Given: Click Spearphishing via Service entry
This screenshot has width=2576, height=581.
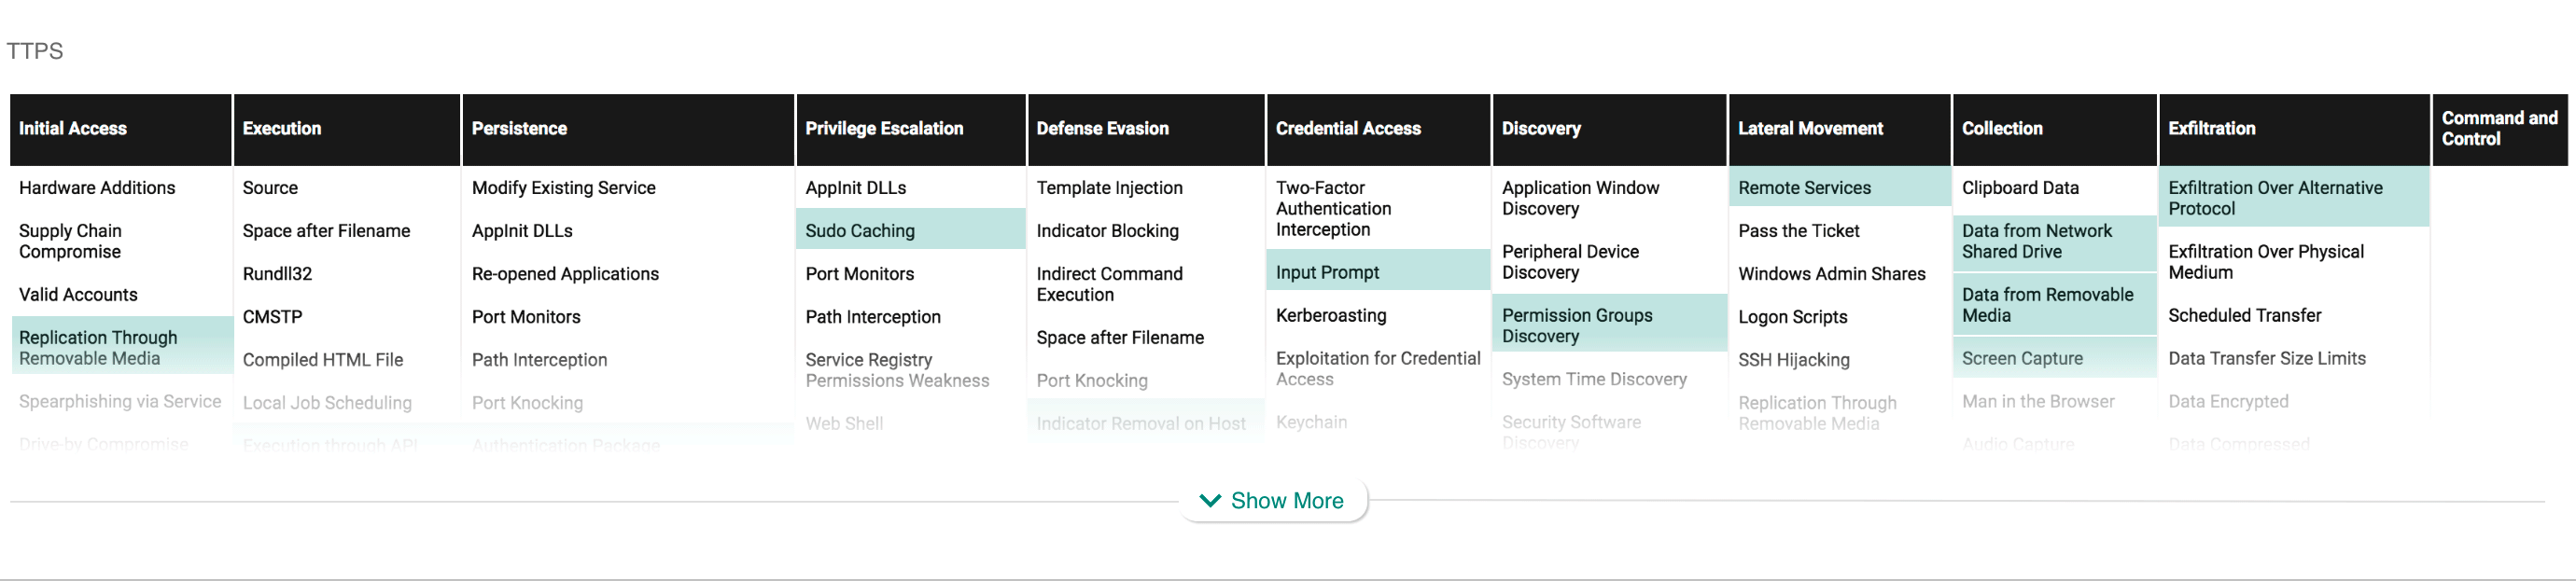Looking at the screenshot, I should [x=120, y=402].
